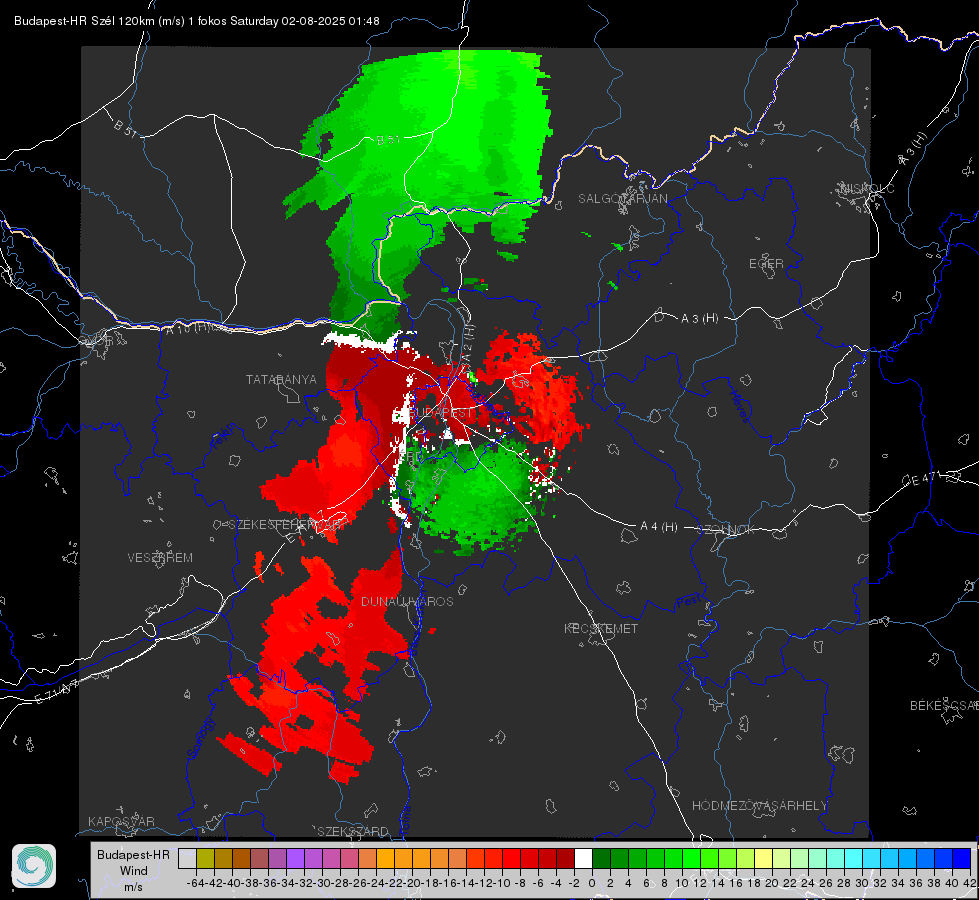Pick the cyan swatch between 28 and 30

coord(853,858)
